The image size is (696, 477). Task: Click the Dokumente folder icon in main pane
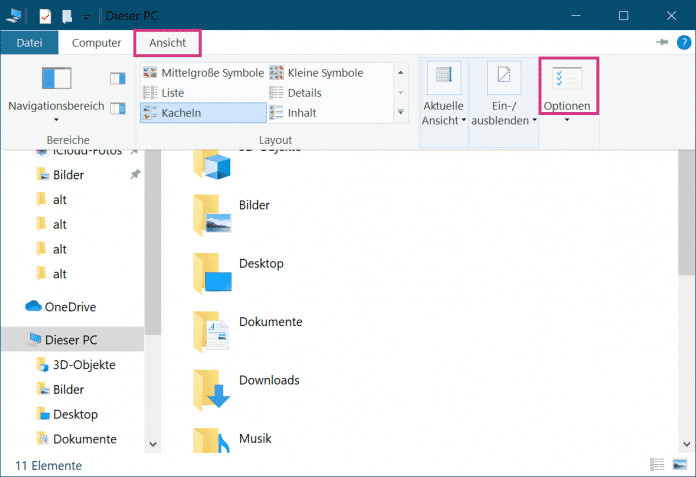212,327
